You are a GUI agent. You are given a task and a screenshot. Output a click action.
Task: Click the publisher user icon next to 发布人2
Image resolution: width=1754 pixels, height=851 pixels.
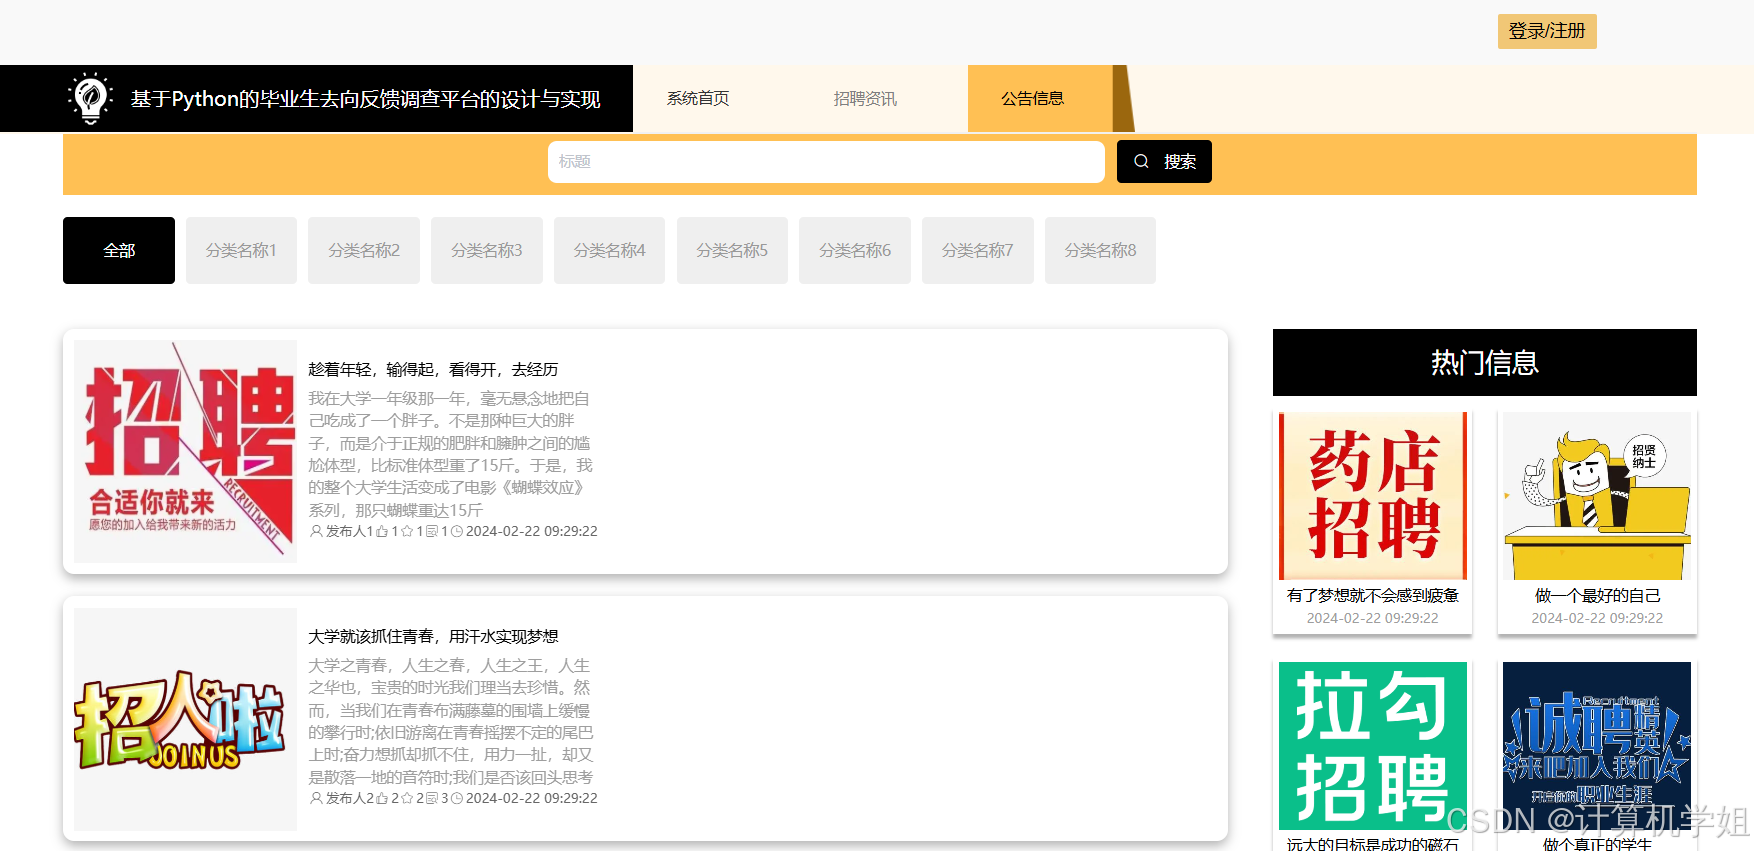[316, 799]
